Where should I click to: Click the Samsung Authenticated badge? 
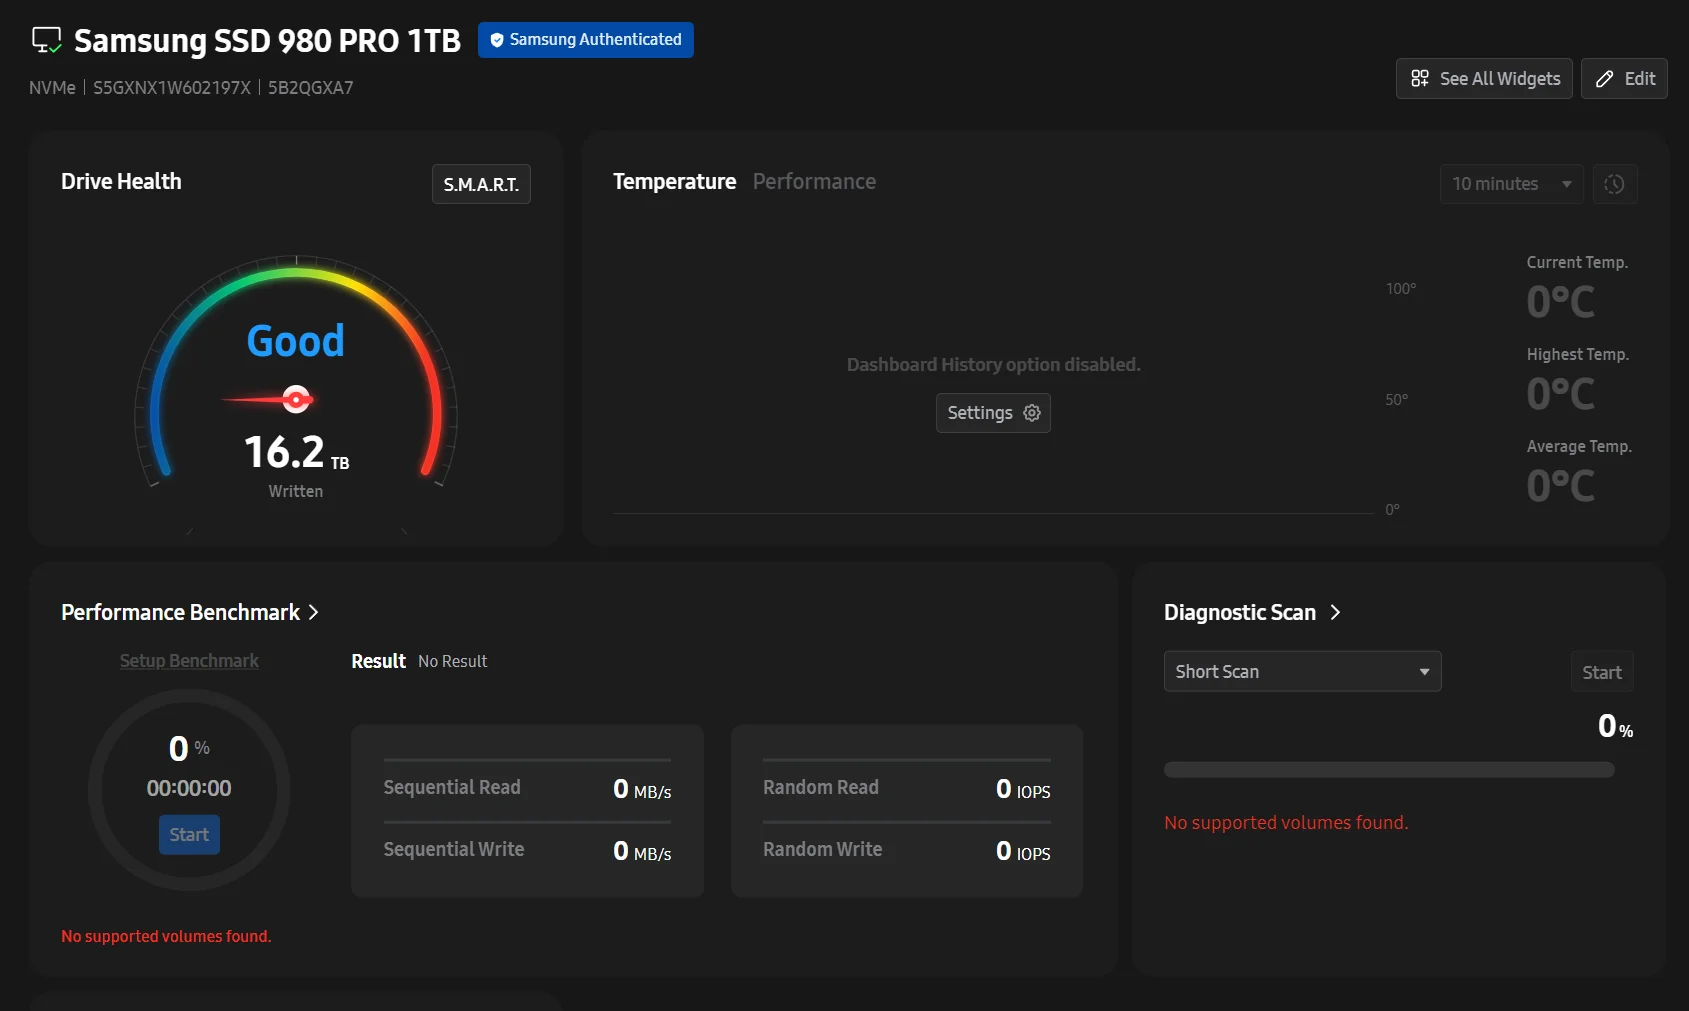pyautogui.click(x=586, y=40)
